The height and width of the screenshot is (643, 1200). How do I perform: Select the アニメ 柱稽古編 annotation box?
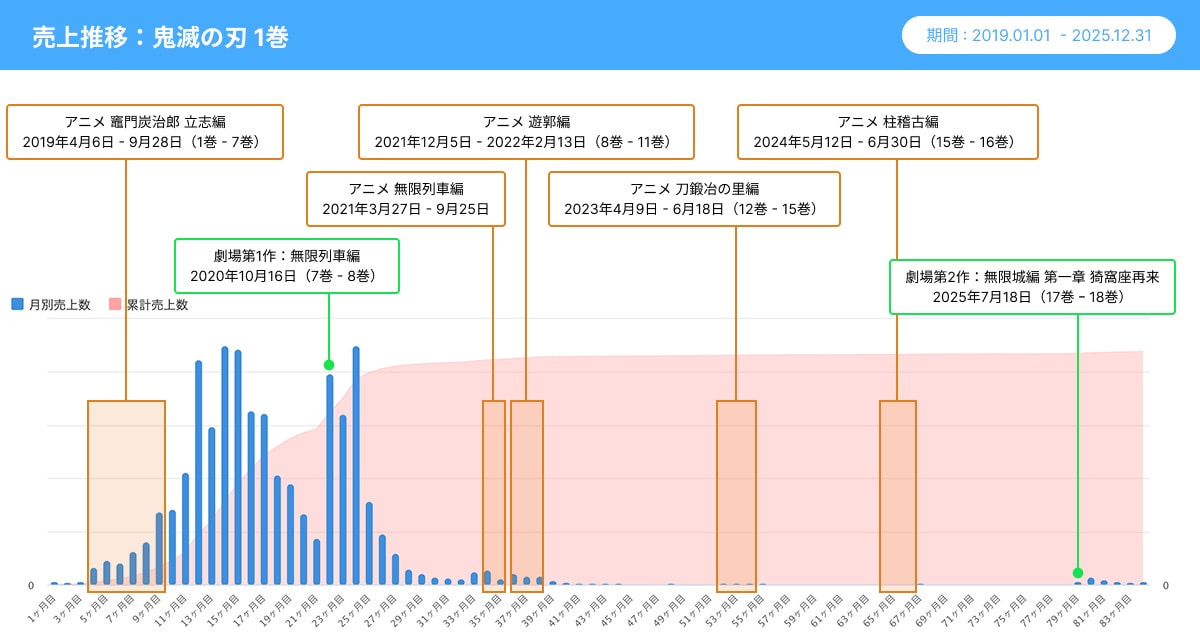(x=888, y=132)
